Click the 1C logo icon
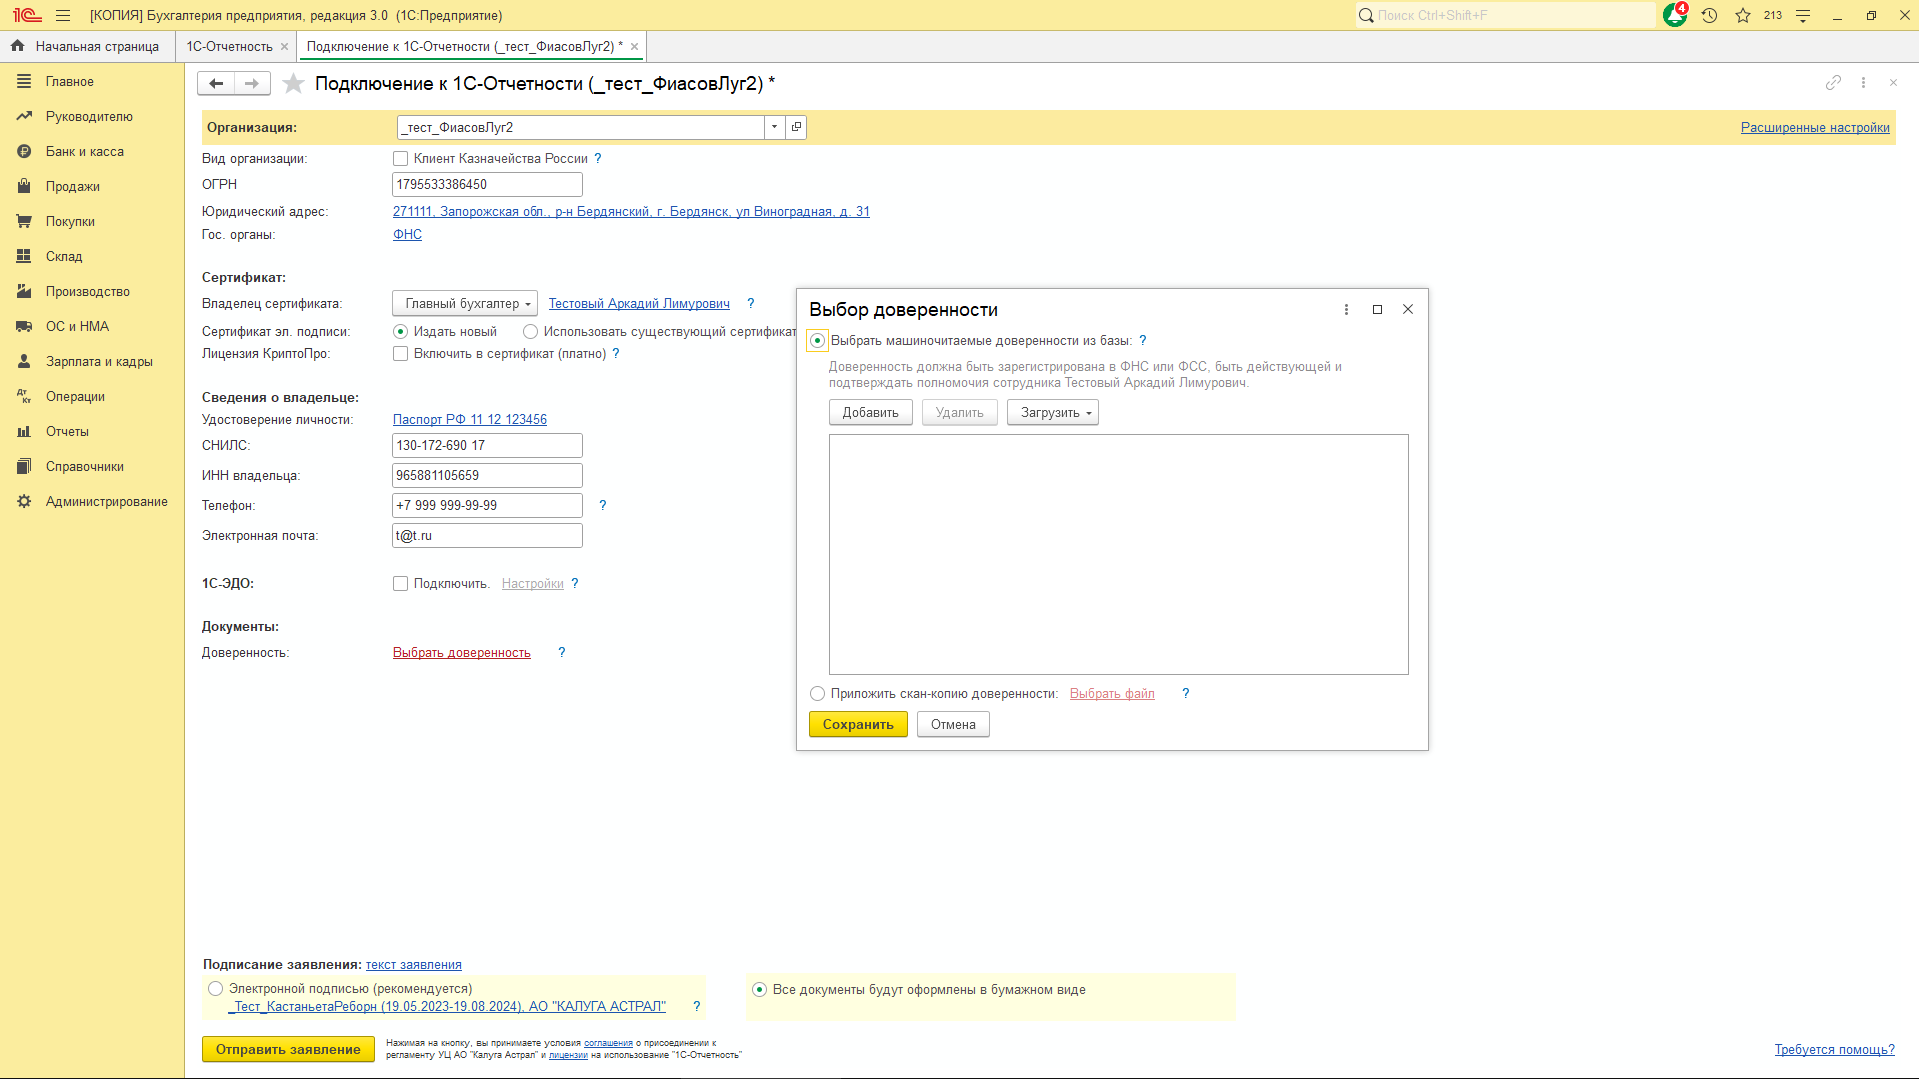This screenshot has width=1919, height=1079. 27,15
